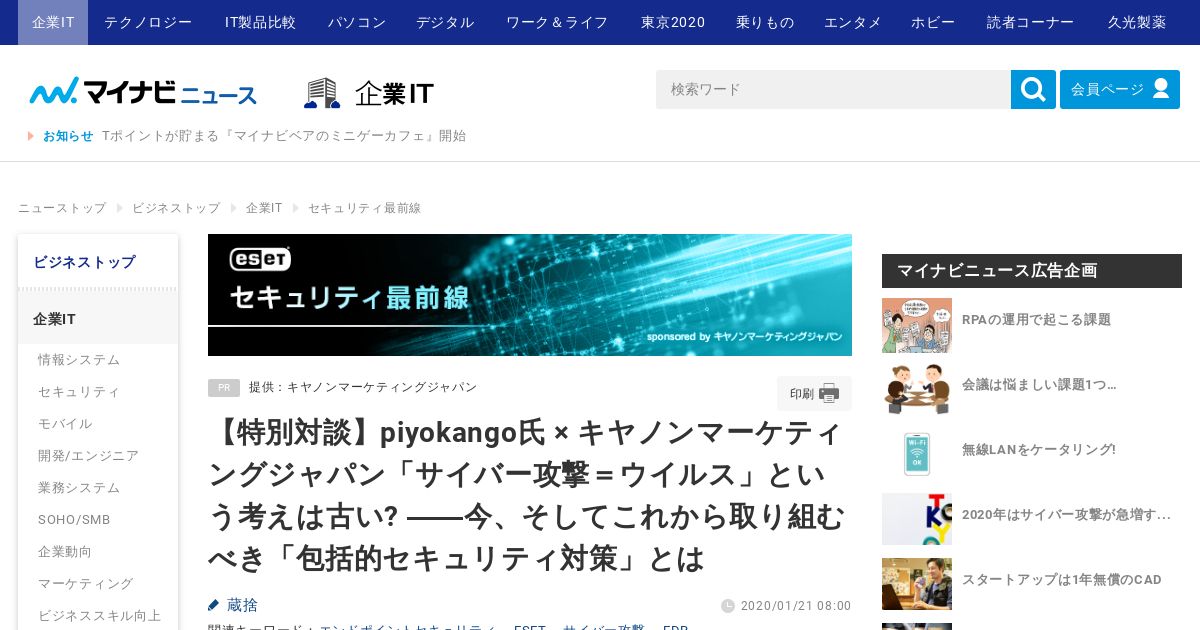Select 企業動向 in the sidebar

(x=65, y=552)
